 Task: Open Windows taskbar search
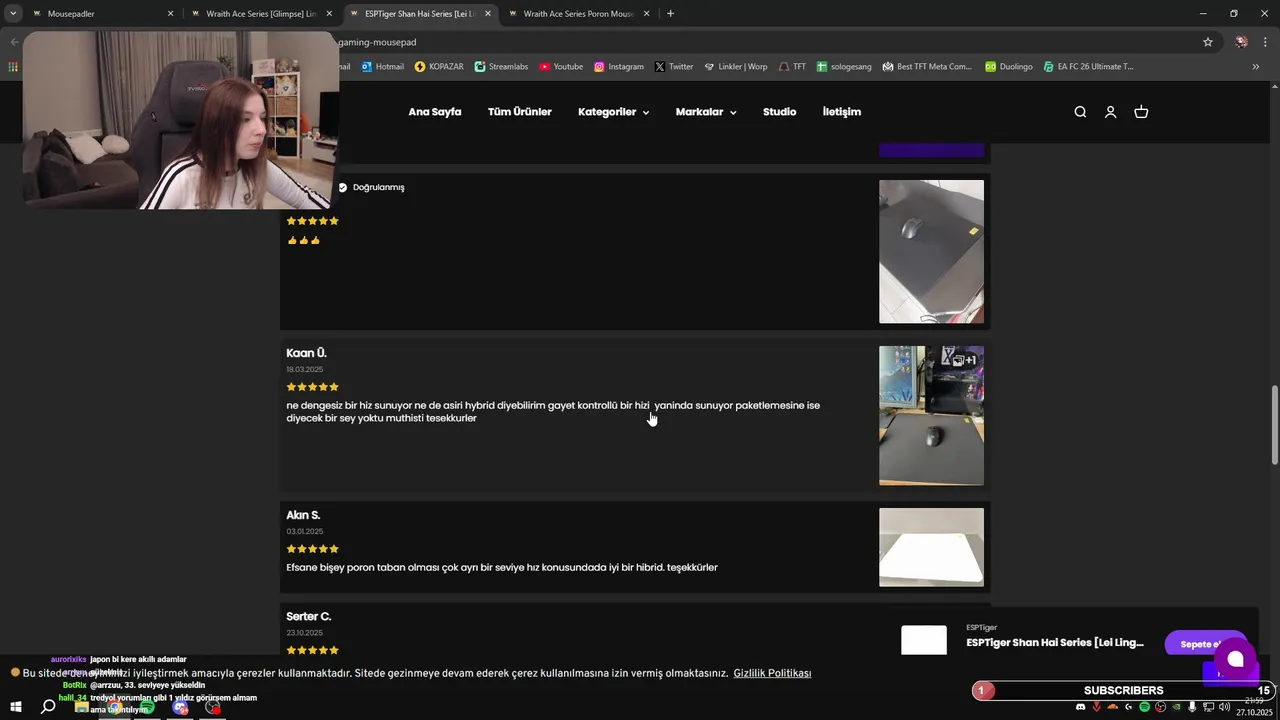[x=48, y=707]
